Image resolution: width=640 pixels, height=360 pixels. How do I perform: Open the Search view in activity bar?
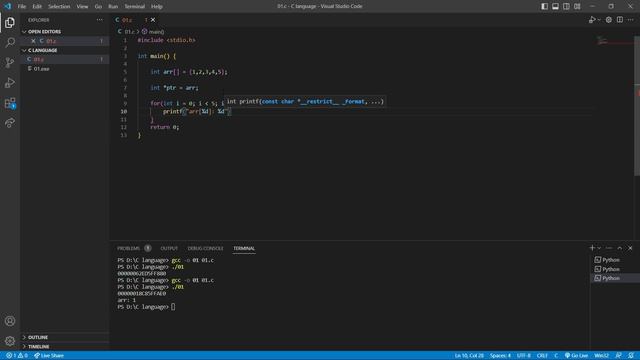[x=10, y=42]
